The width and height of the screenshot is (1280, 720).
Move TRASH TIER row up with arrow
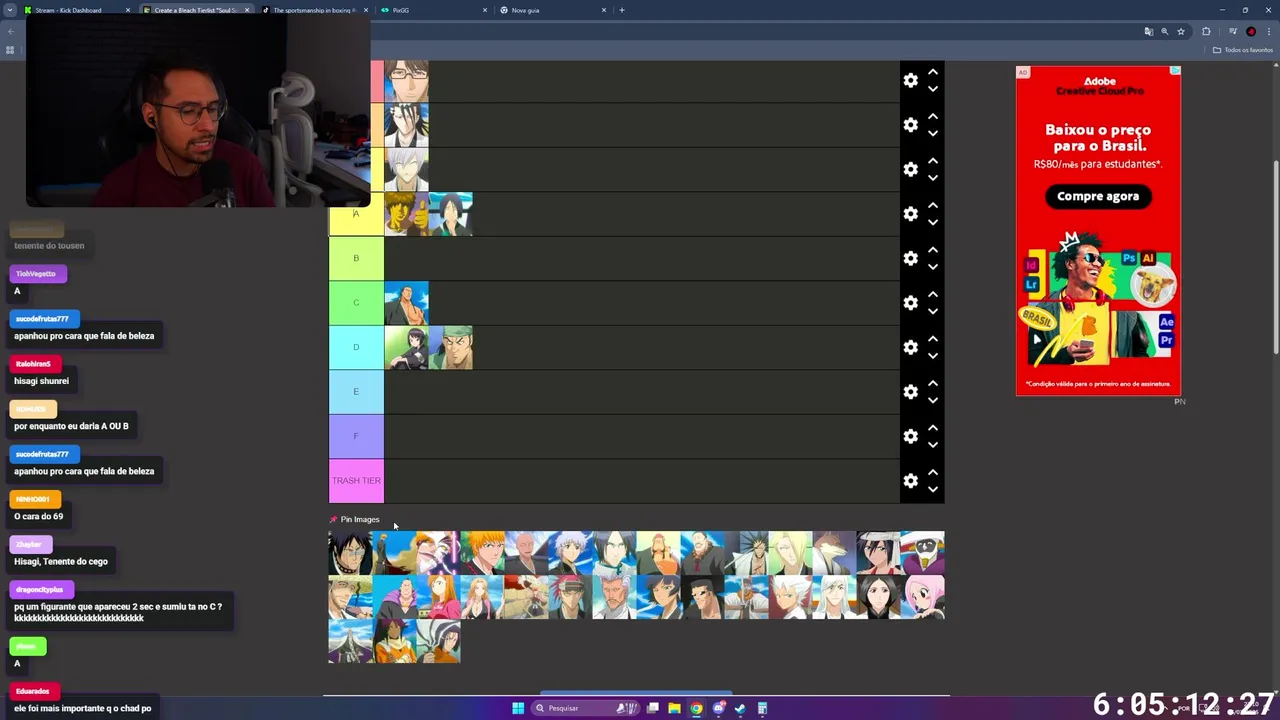932,472
